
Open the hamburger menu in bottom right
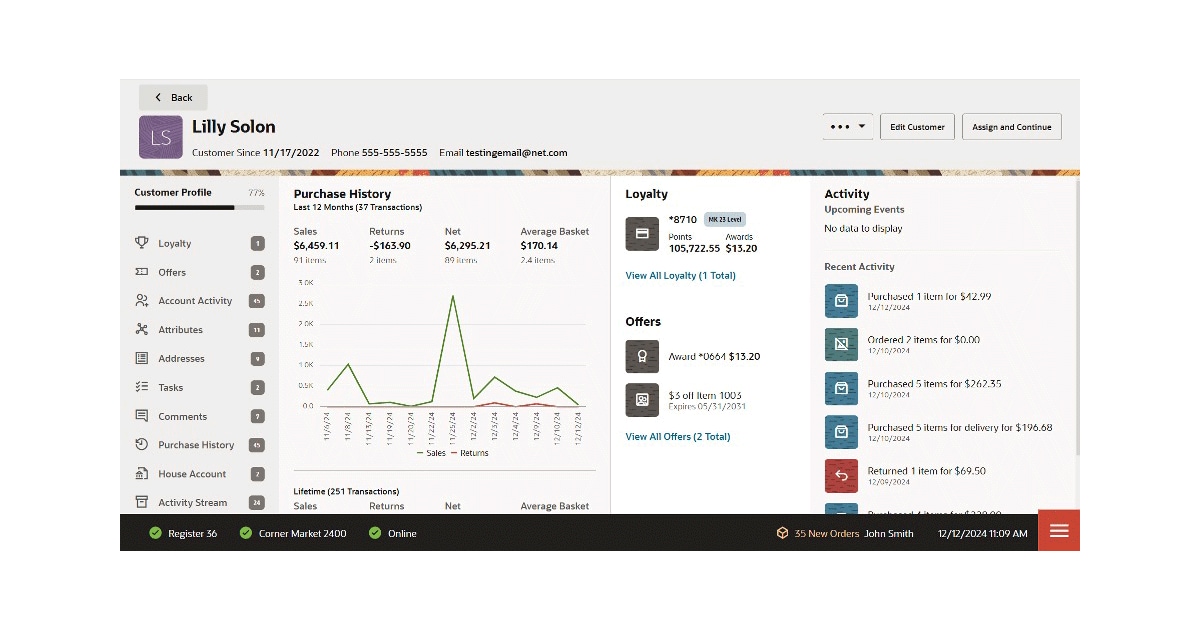1059,531
